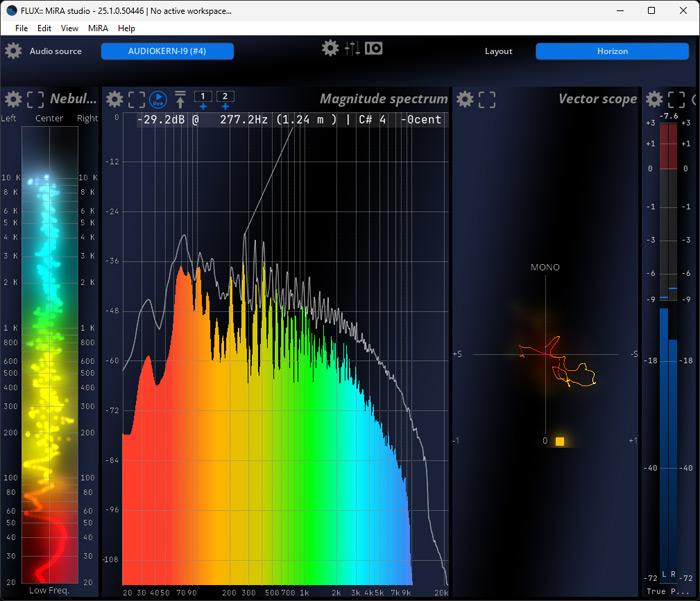Image resolution: width=700 pixels, height=601 pixels.
Task: Select snapshot slot 1
Action: pos(203,96)
